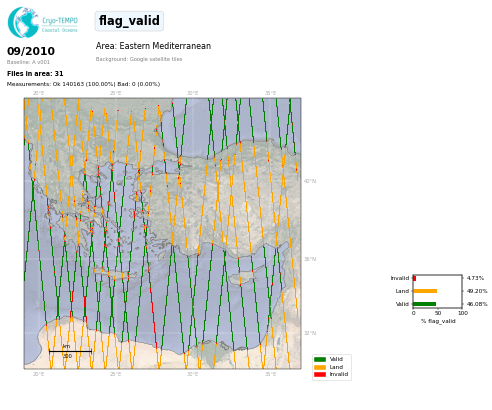The image size is (492, 410).
Task: Click the 09/2010 date heading
Action: click(31, 51)
